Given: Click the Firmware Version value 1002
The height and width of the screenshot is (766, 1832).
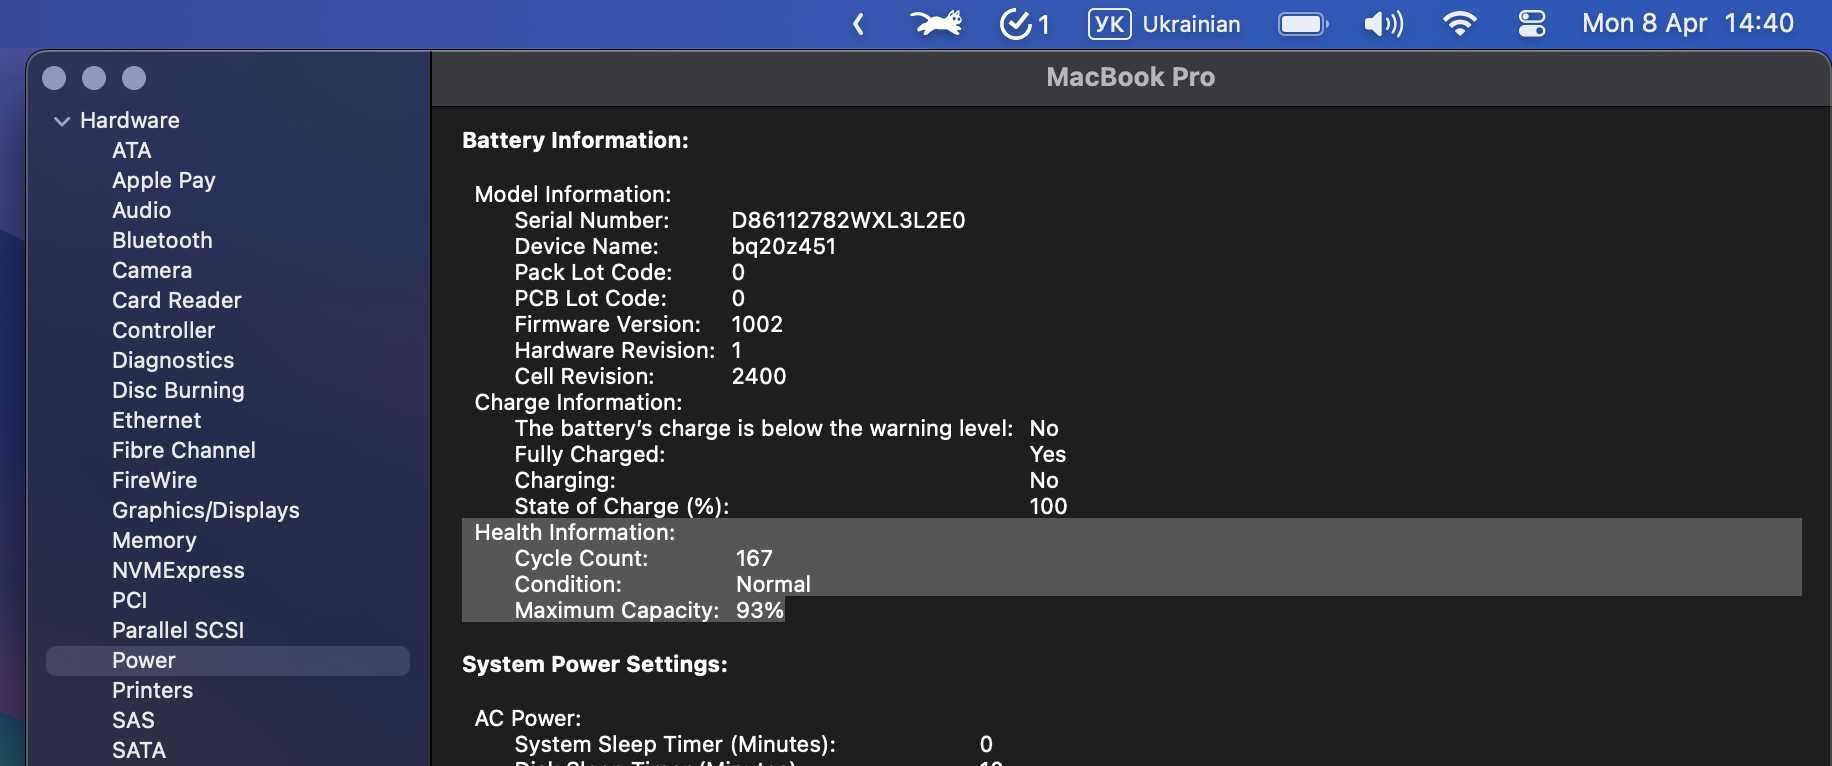Looking at the screenshot, I should coord(757,324).
